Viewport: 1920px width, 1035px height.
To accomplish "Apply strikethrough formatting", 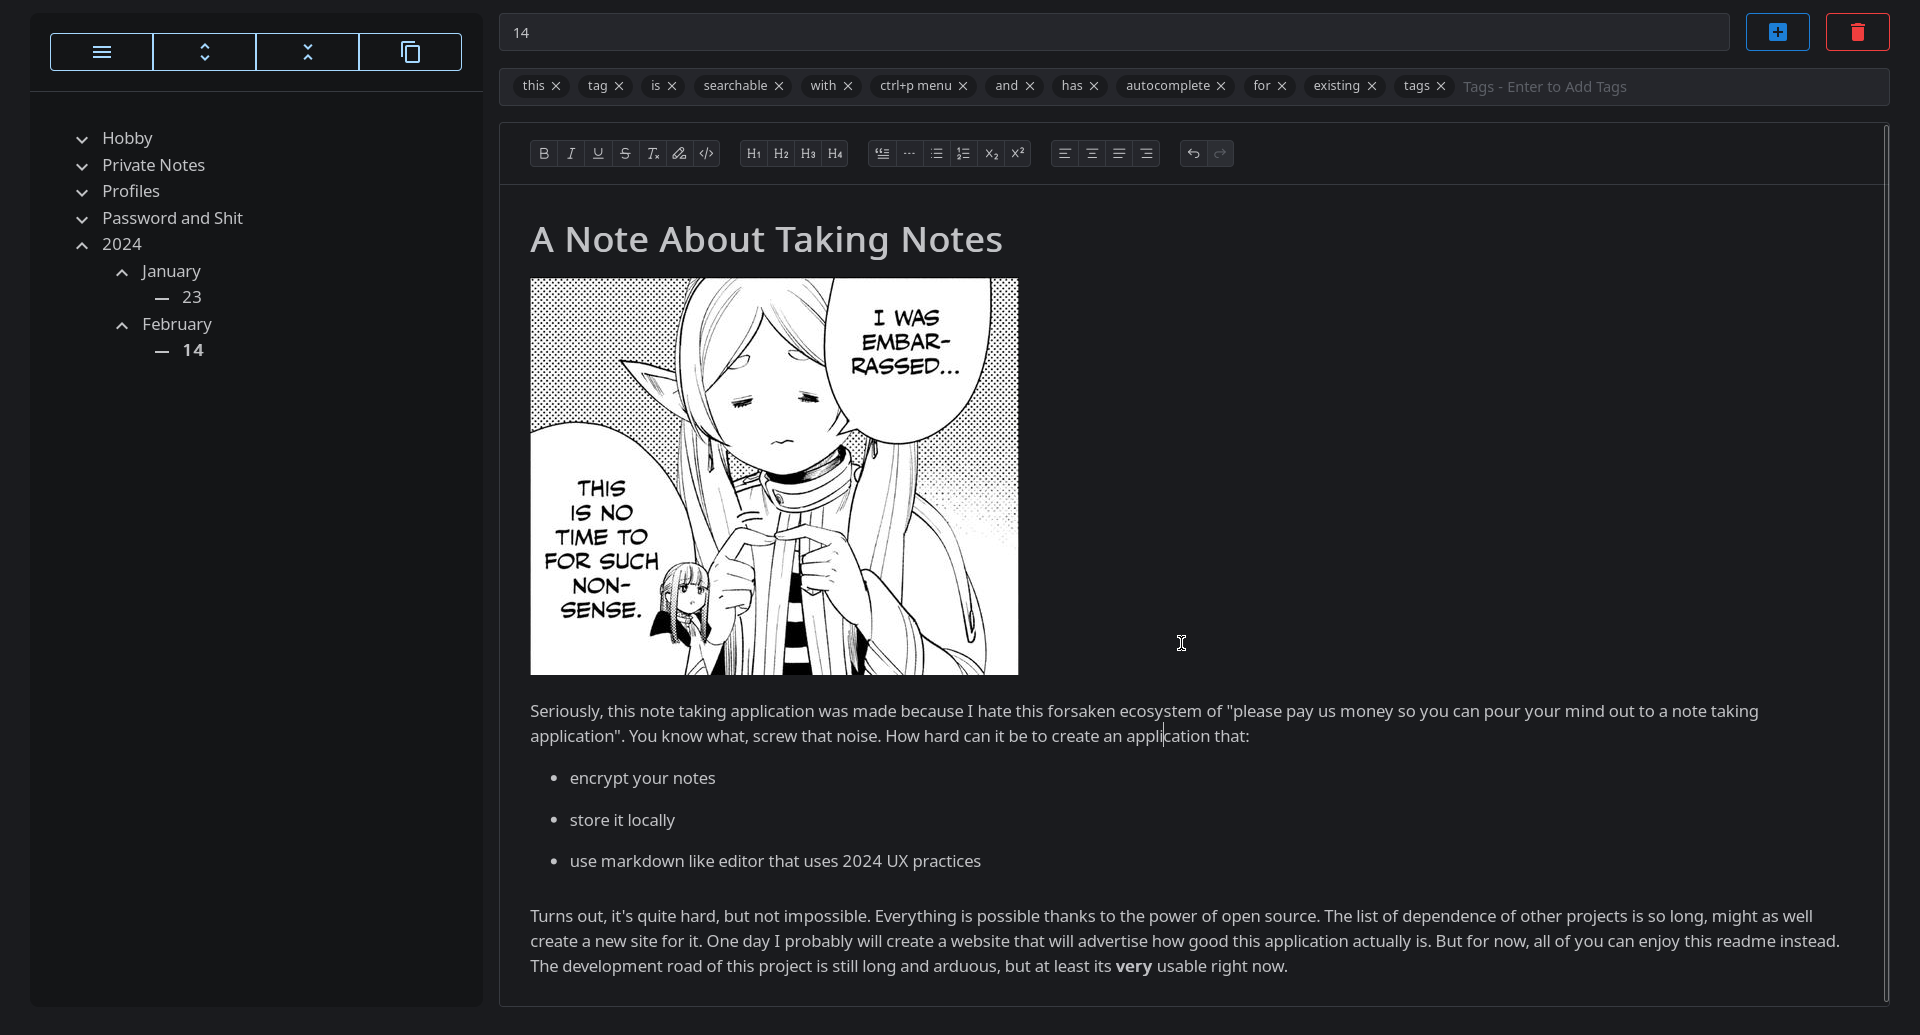I will [625, 154].
